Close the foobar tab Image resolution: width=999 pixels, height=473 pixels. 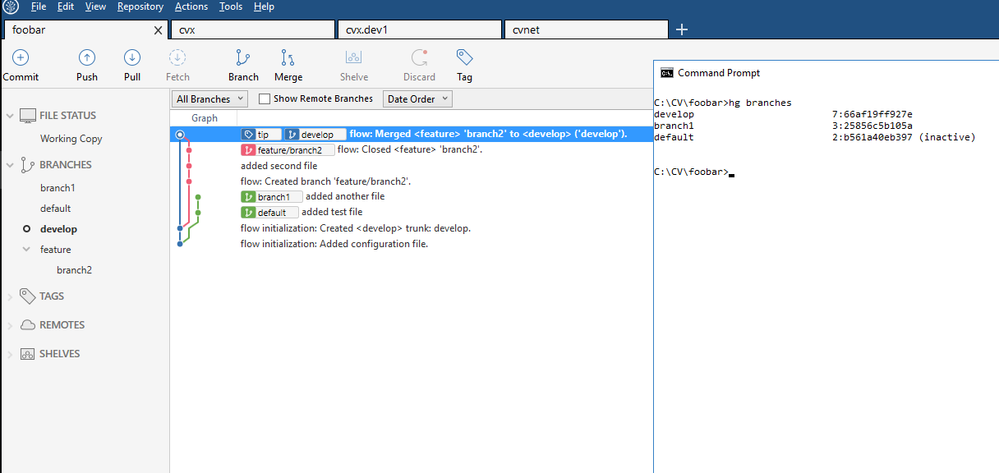coord(159,30)
